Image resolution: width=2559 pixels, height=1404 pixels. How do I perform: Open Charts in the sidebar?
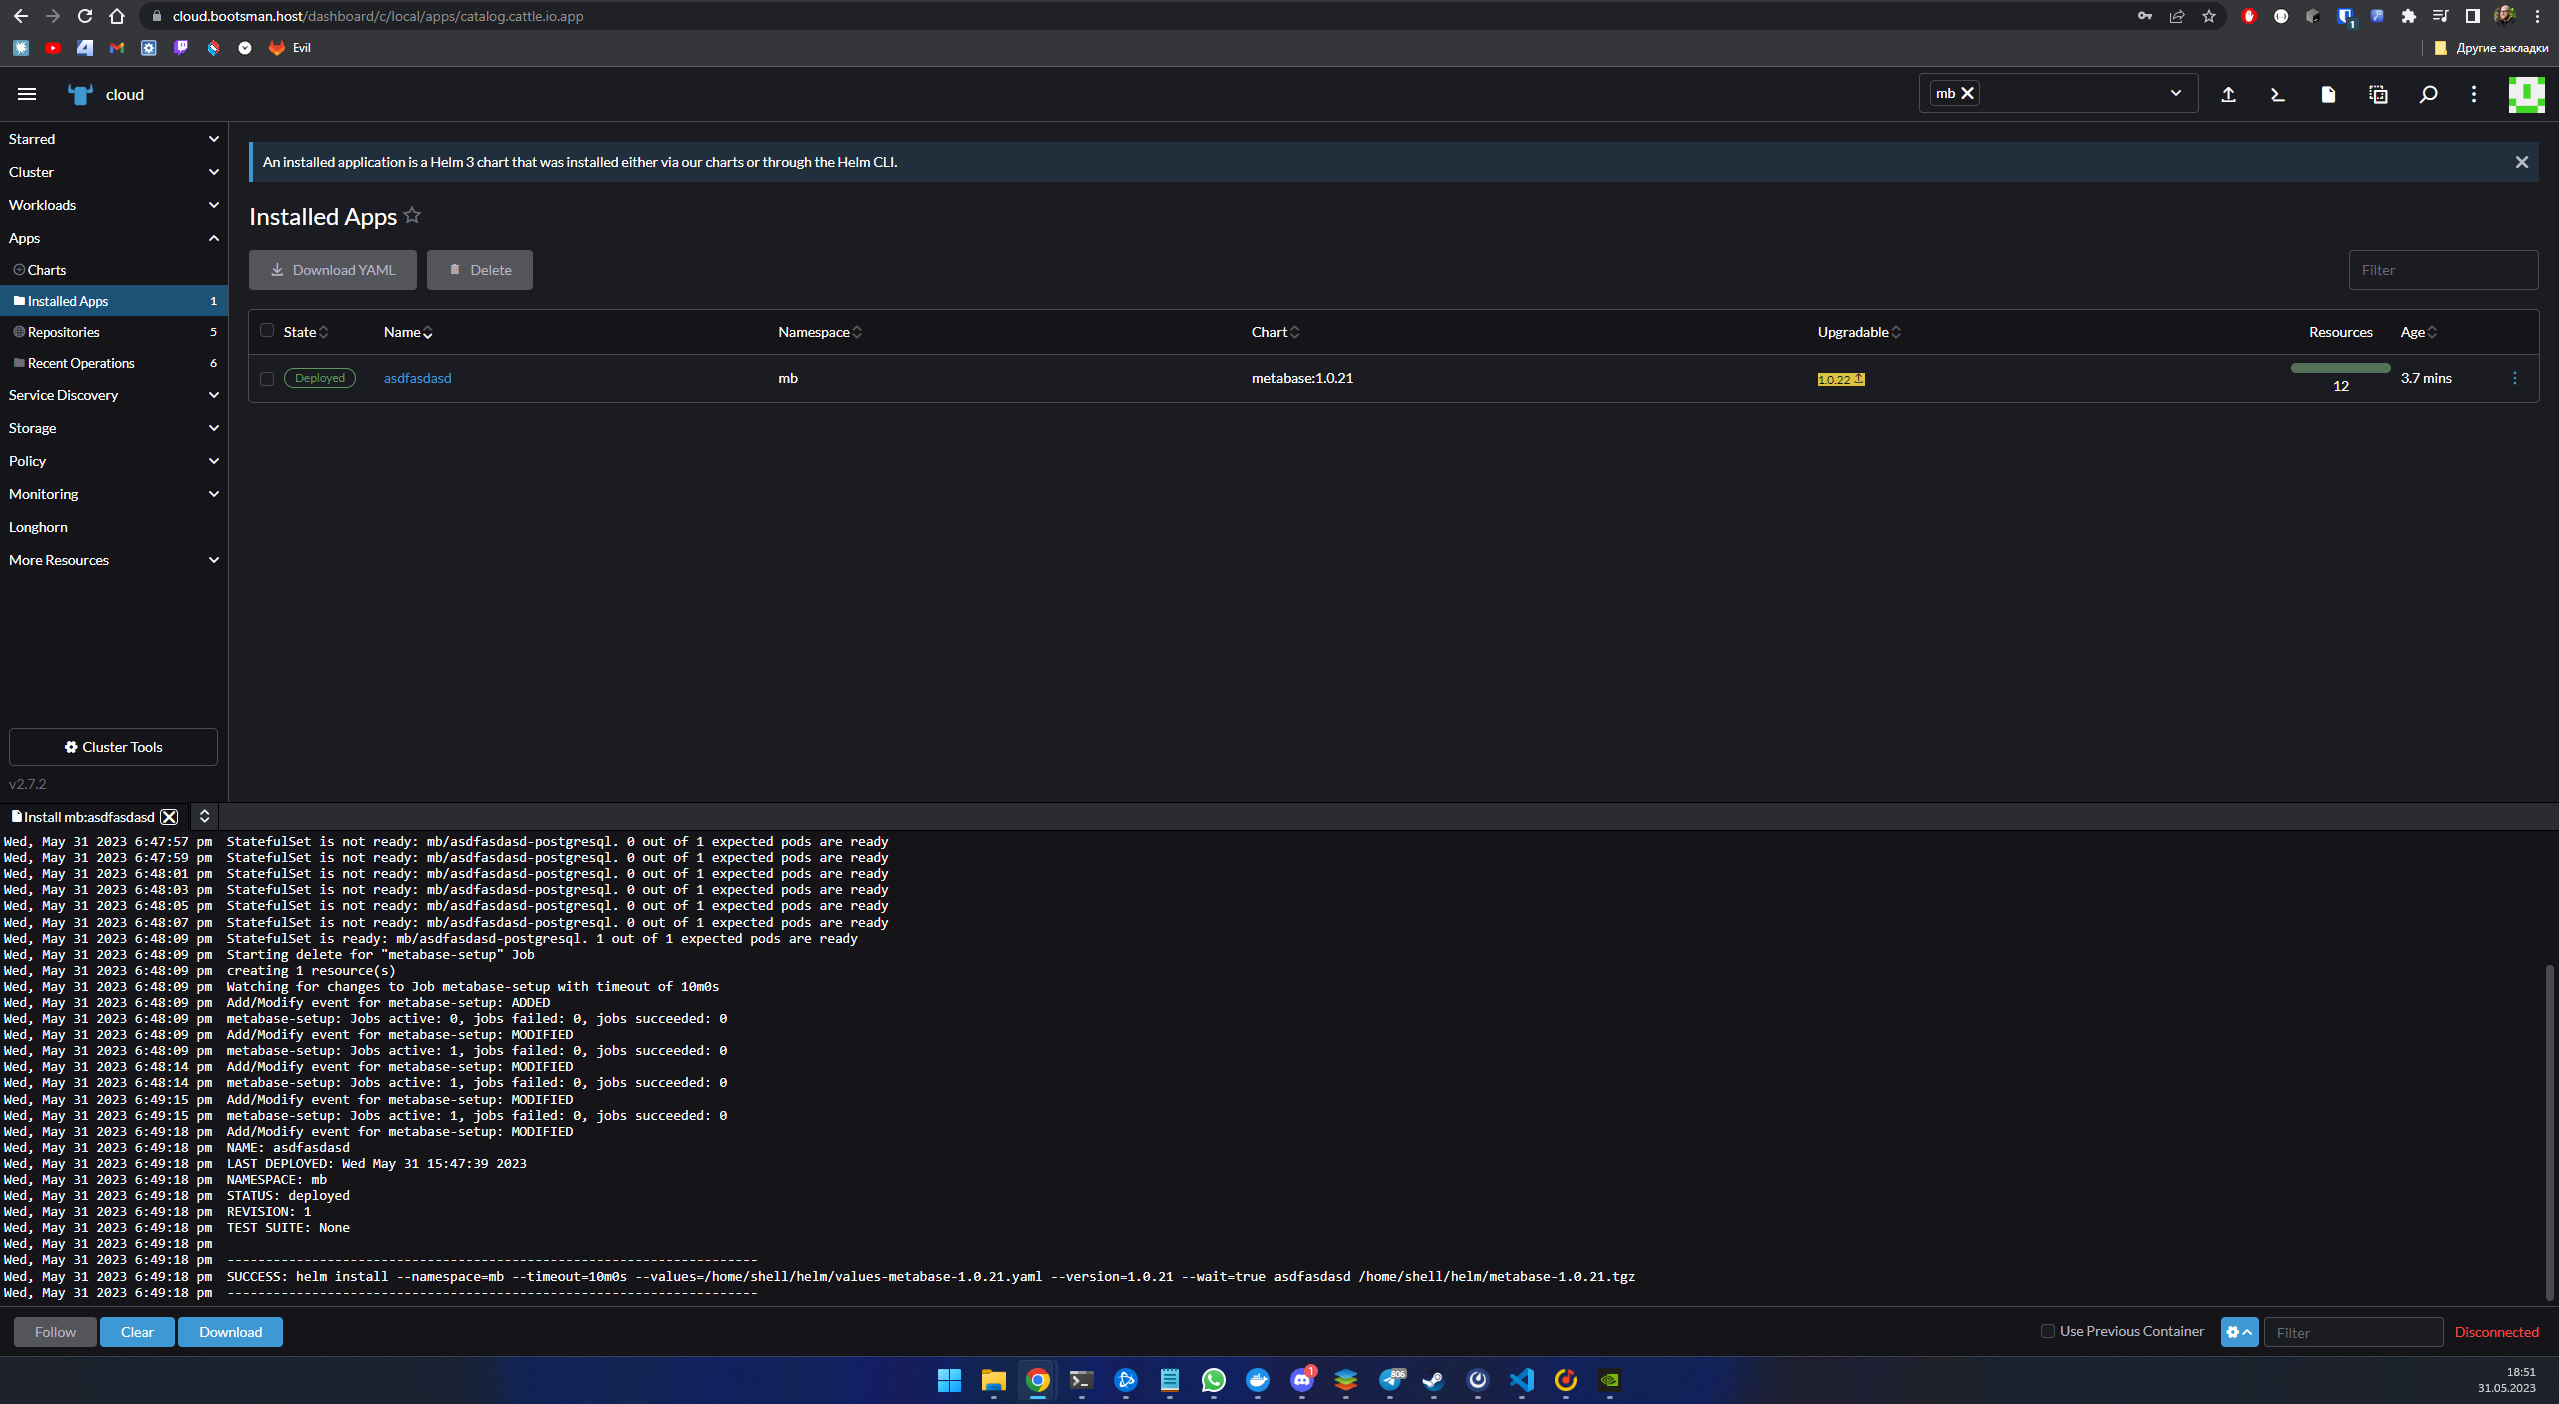(x=47, y=270)
